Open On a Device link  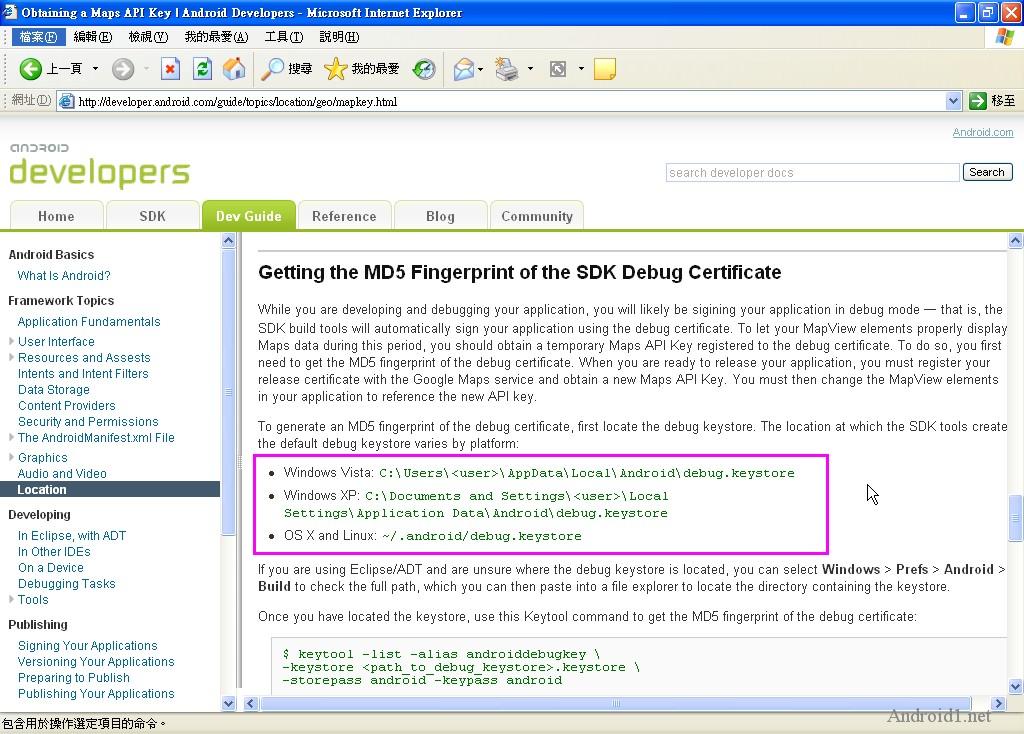(51, 567)
